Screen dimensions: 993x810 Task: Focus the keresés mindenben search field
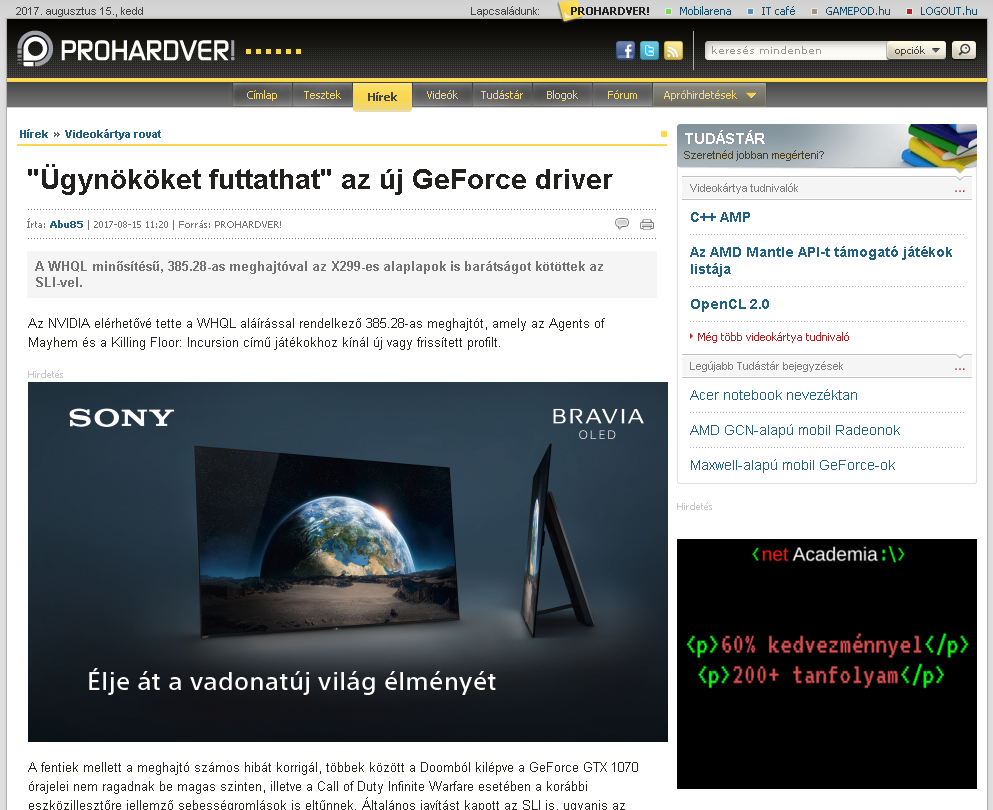795,50
